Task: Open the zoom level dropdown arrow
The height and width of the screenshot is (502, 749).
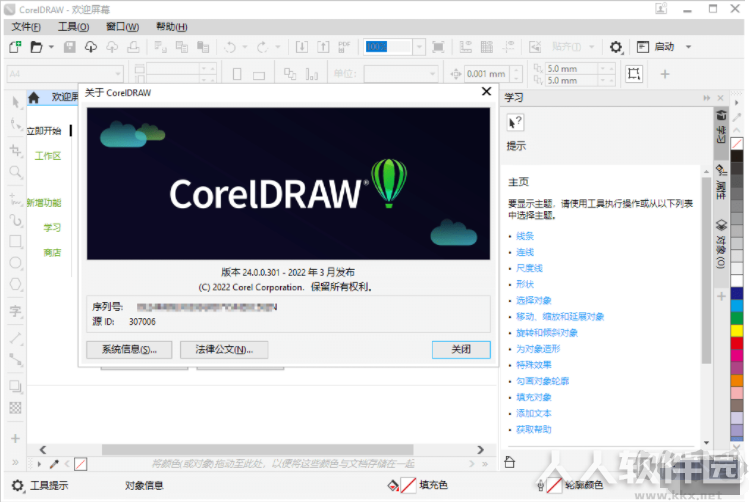Action: coord(419,47)
